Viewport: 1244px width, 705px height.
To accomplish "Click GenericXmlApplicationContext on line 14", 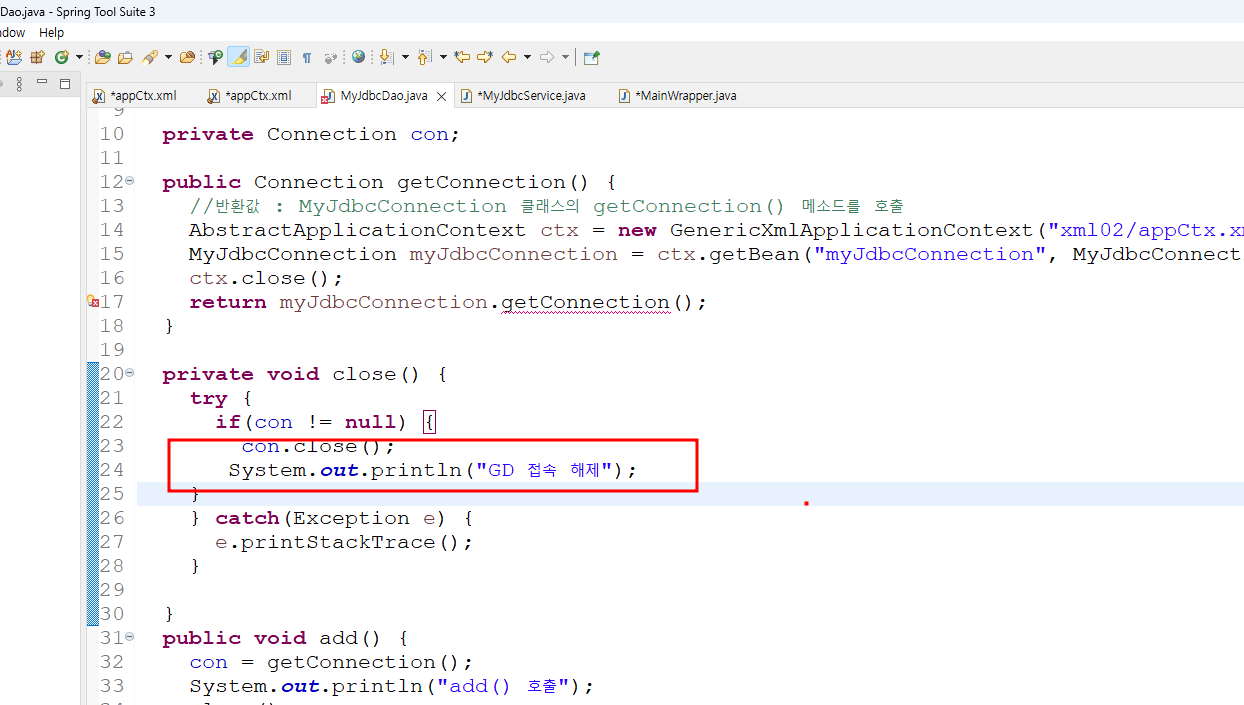I will (852, 230).
